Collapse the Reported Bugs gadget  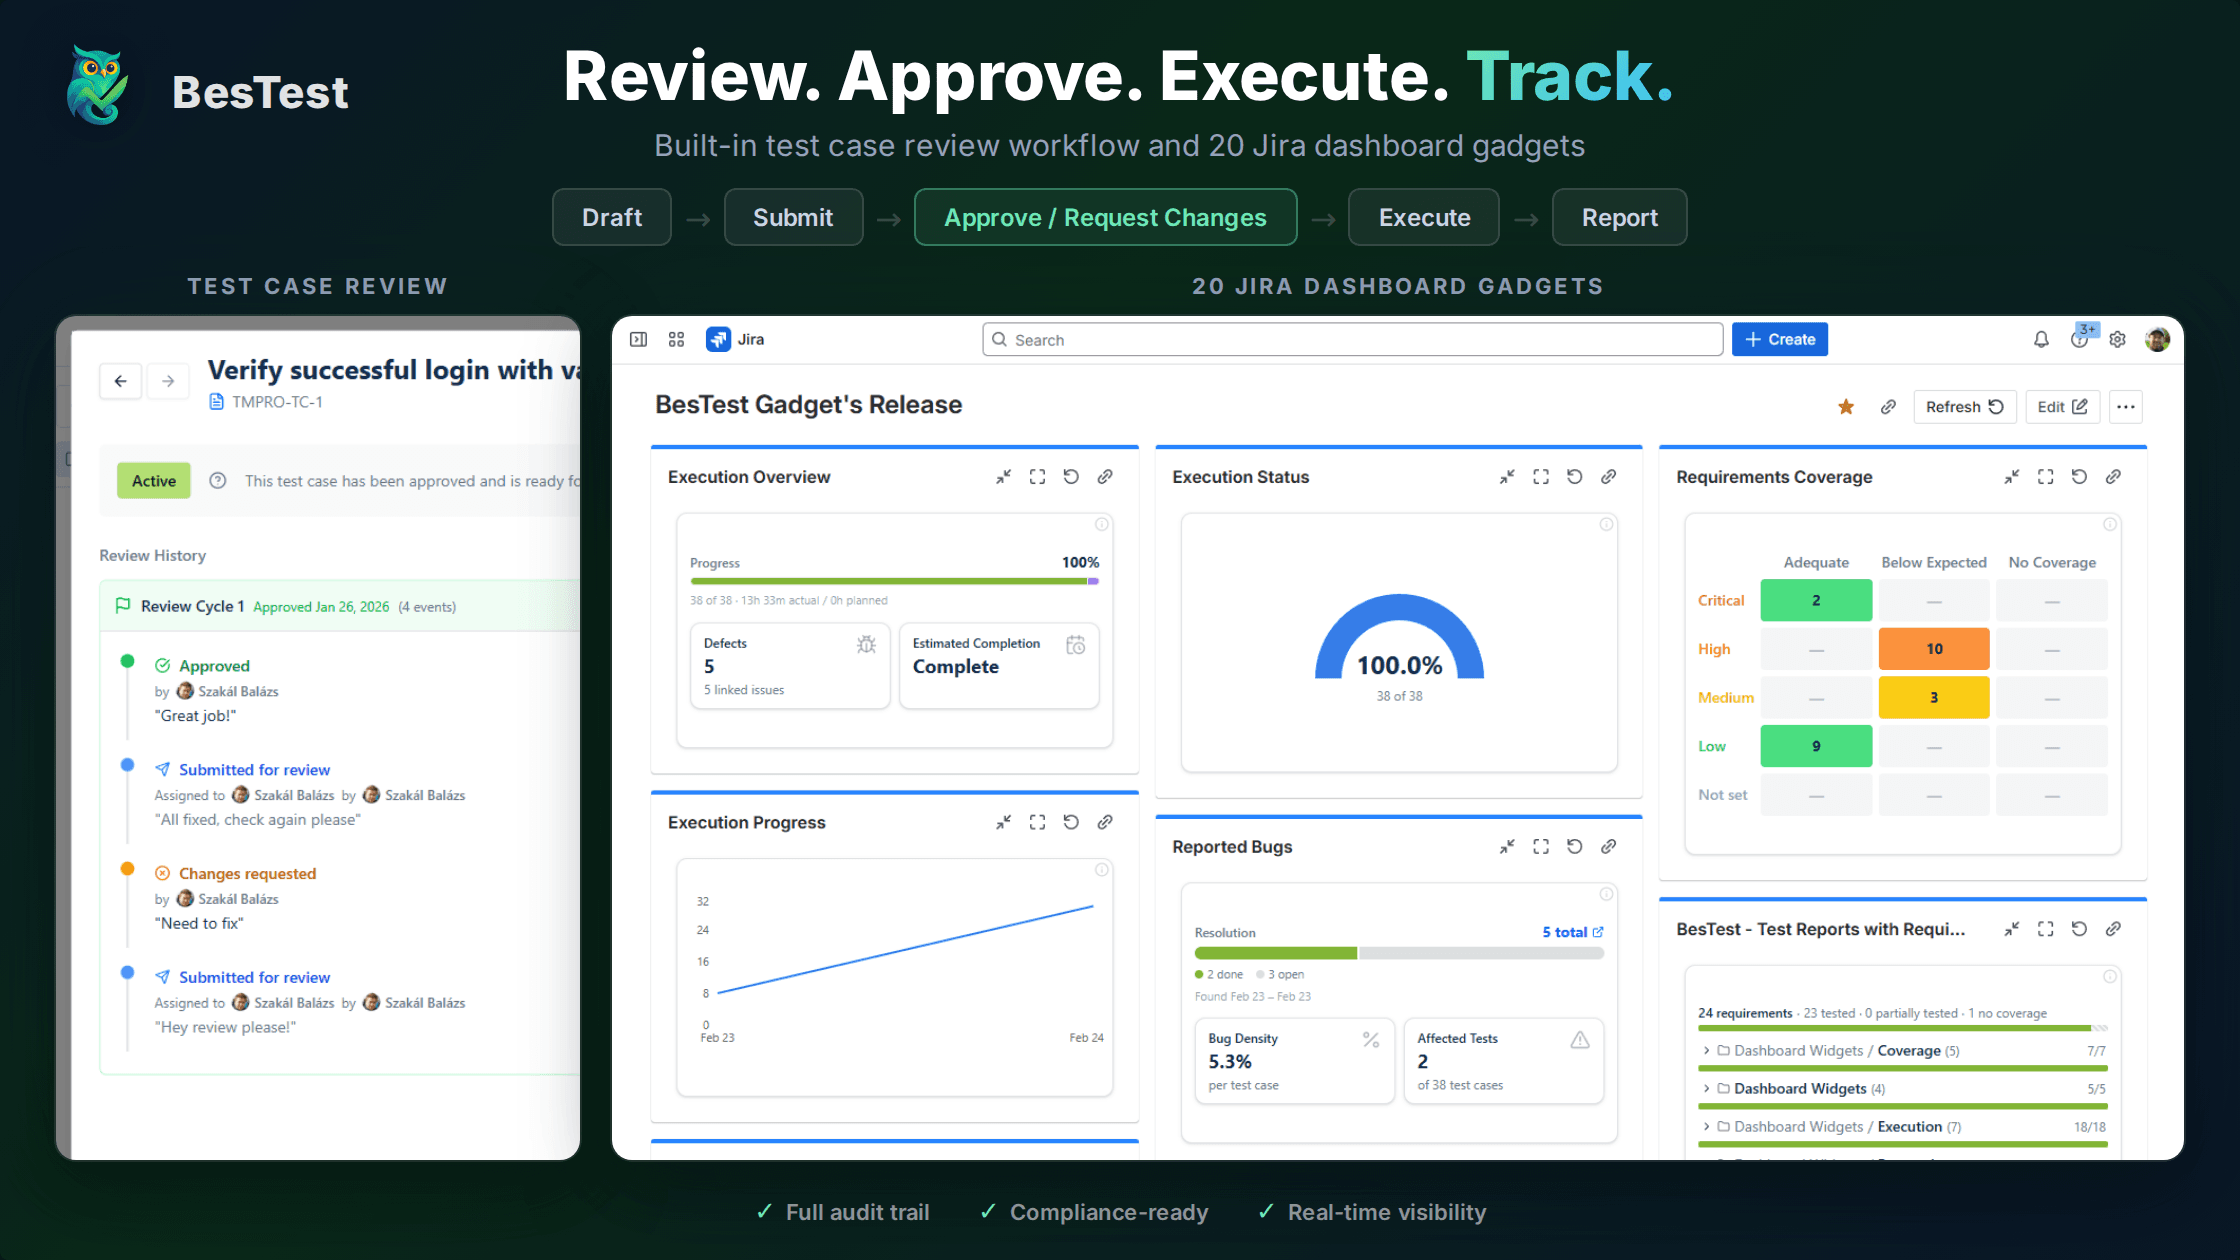tap(1507, 846)
